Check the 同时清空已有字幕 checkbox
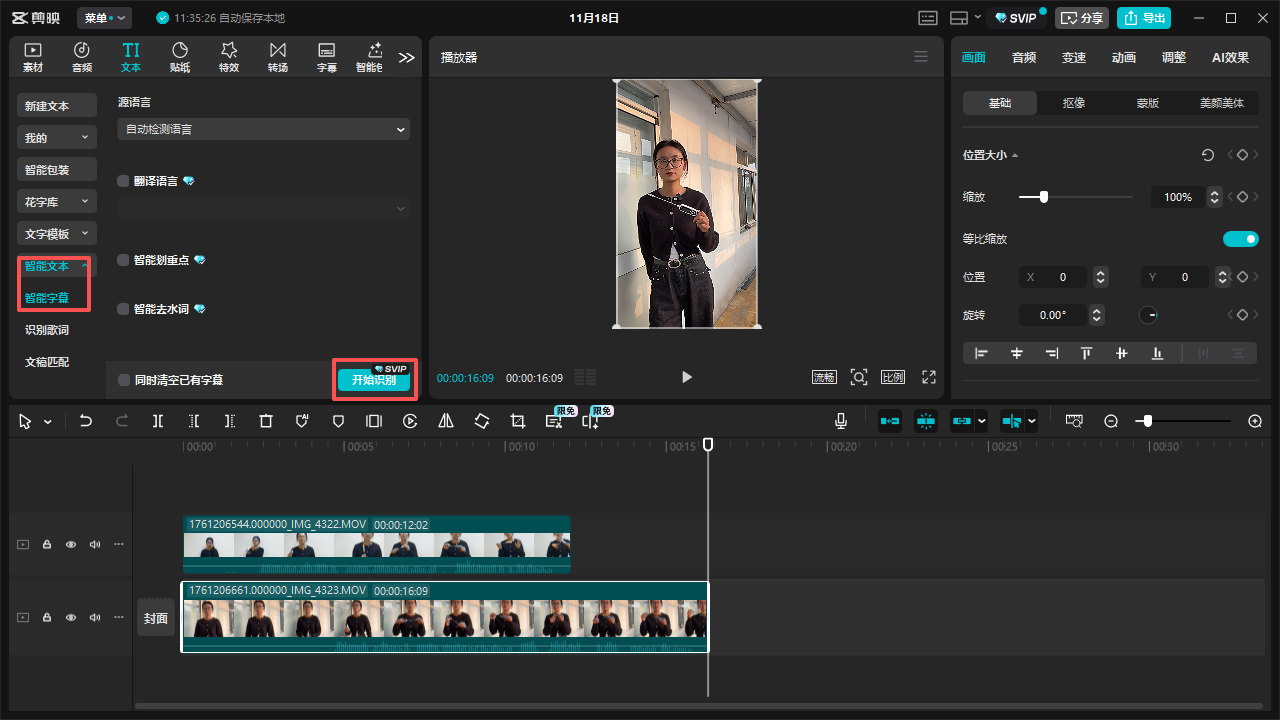This screenshot has width=1280, height=720. (124, 380)
